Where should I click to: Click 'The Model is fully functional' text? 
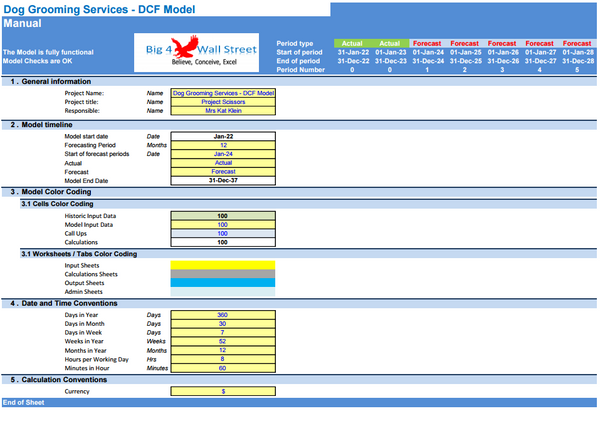[48, 52]
